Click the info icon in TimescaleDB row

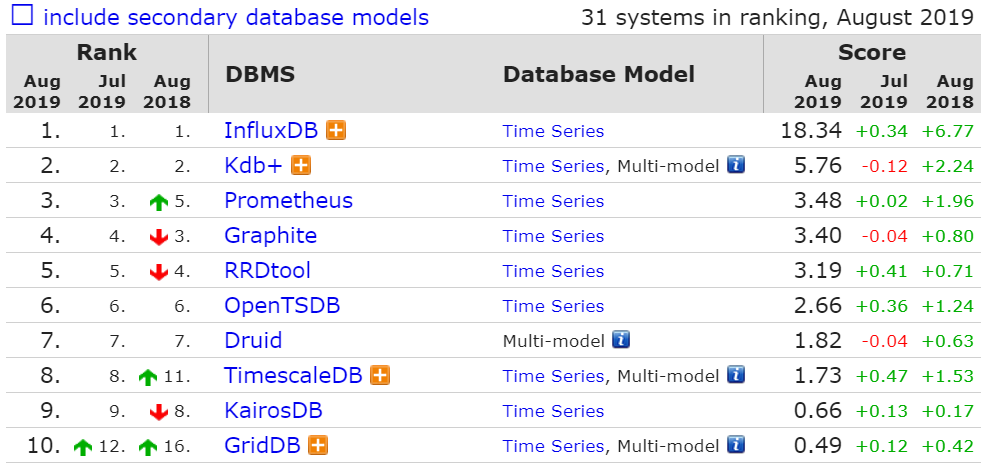pos(736,375)
